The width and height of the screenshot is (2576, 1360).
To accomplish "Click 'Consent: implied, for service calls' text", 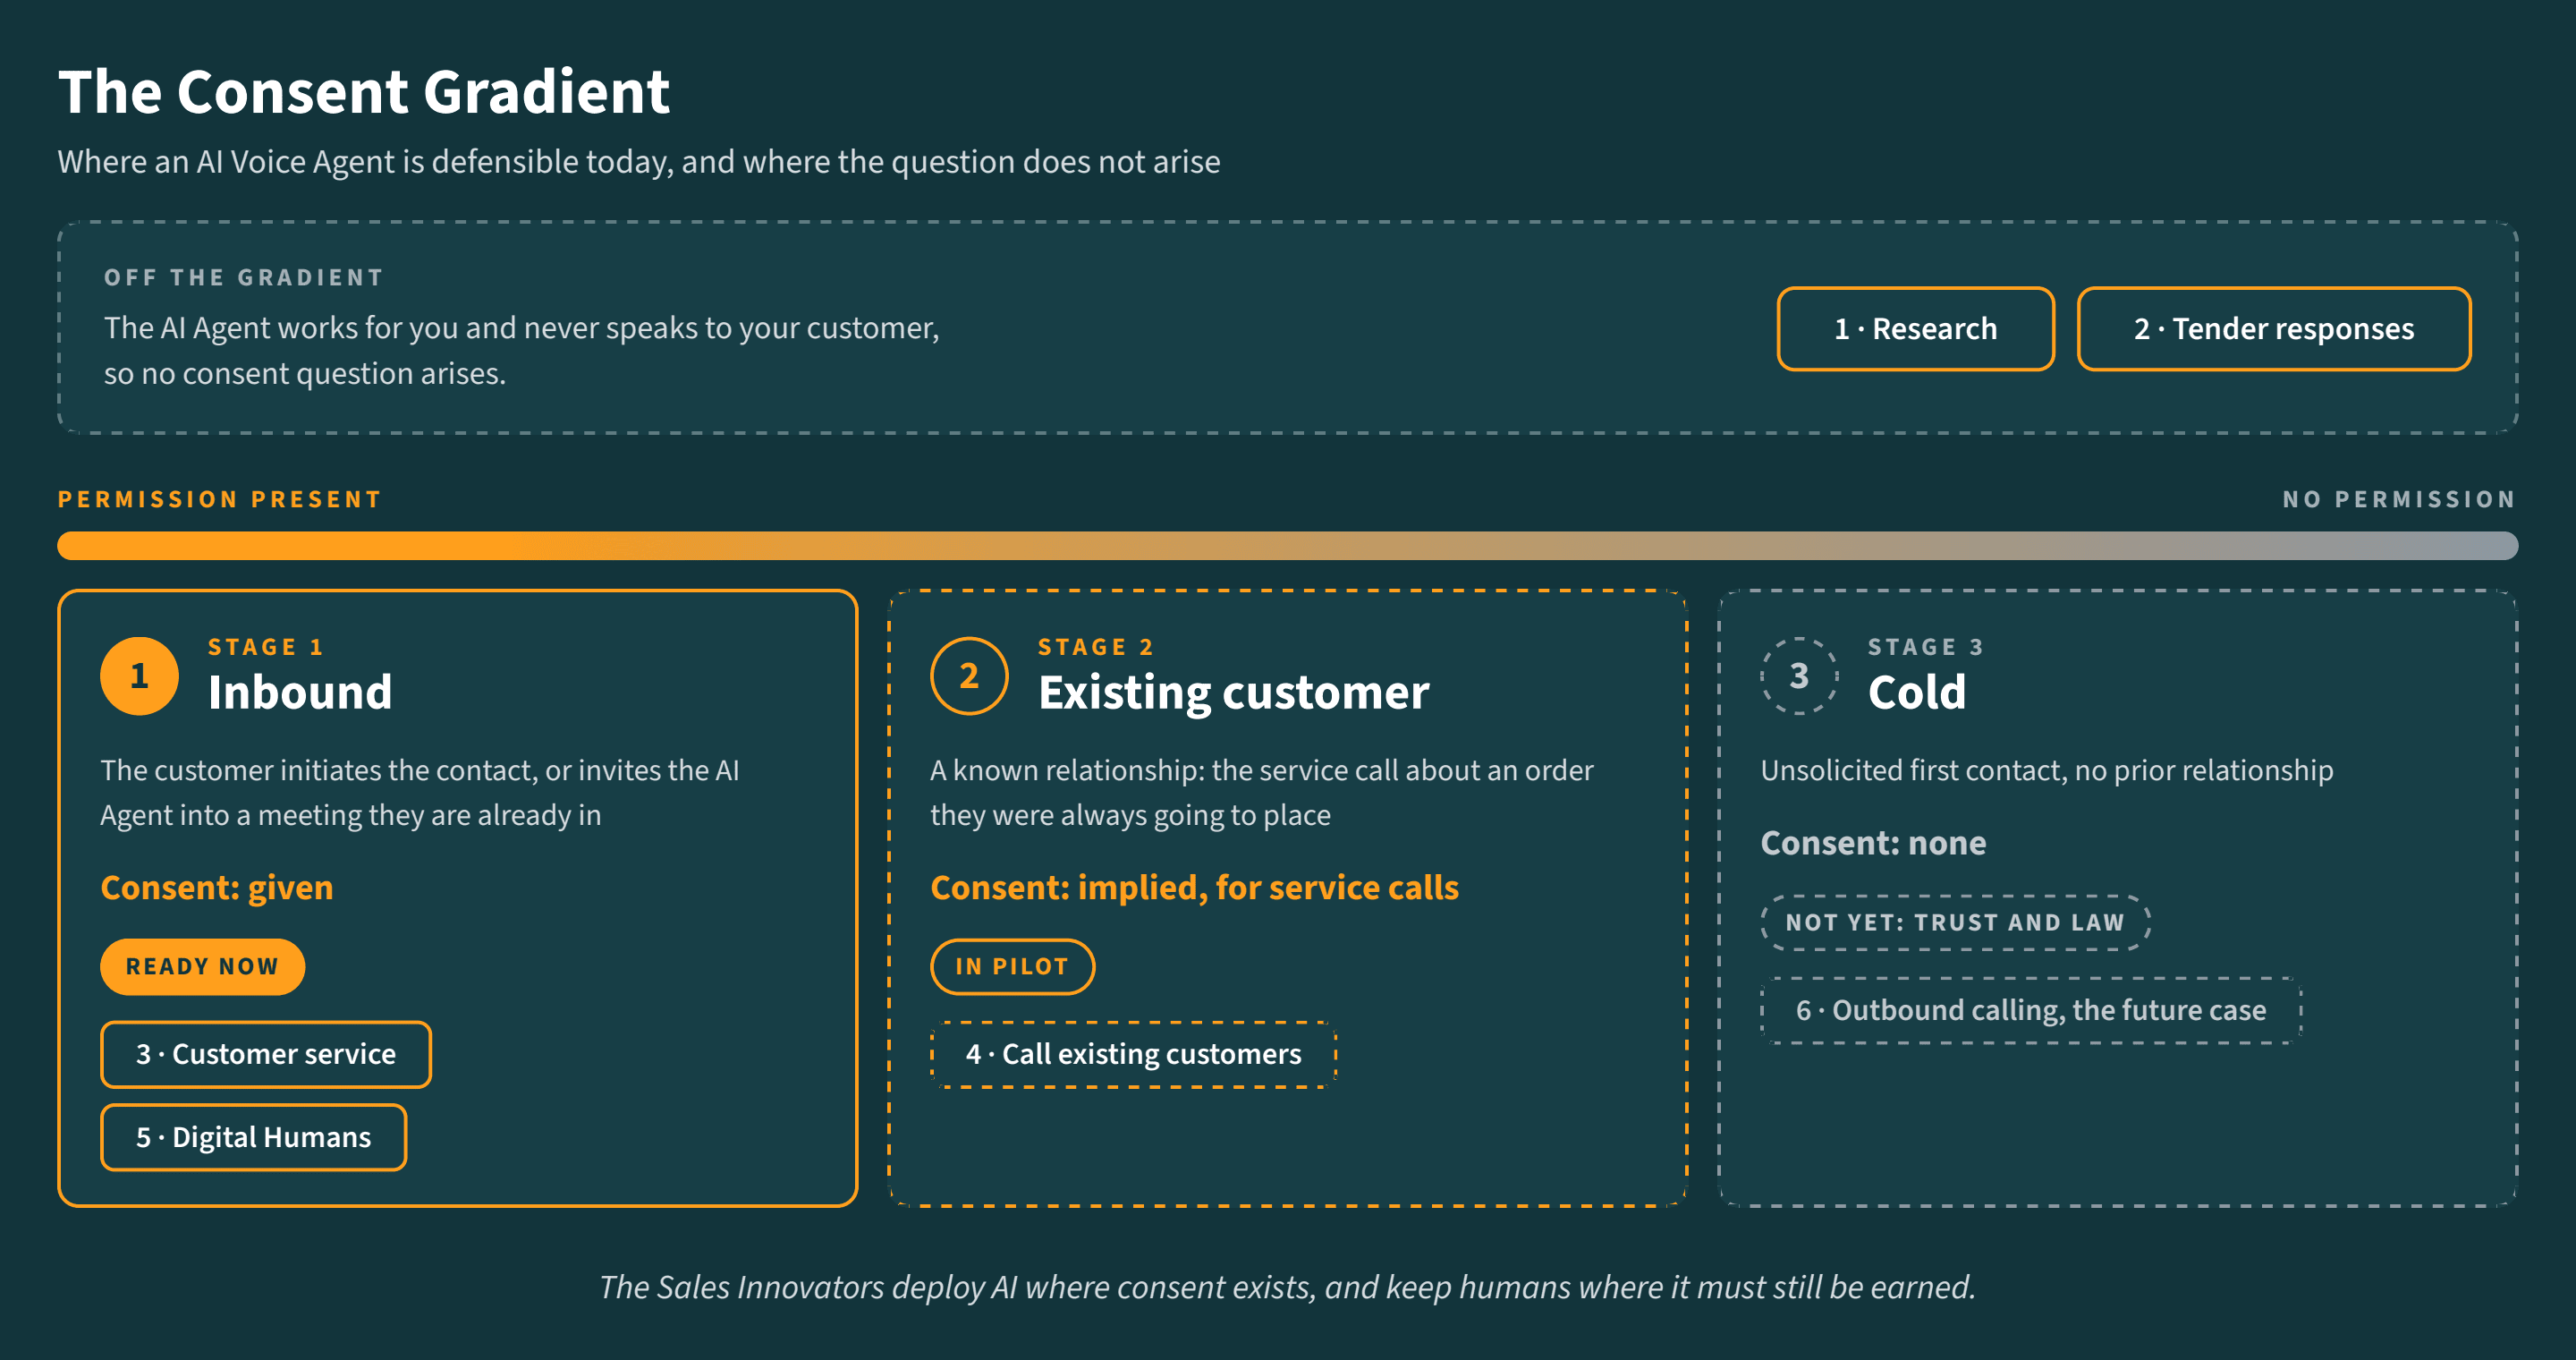I will click(1195, 888).
